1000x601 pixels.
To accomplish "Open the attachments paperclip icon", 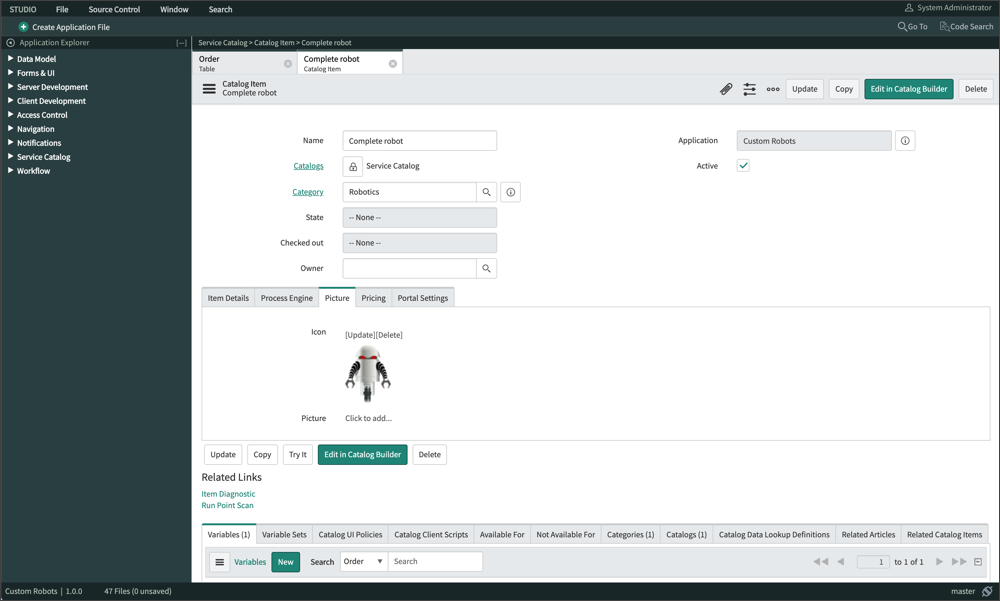I will pos(727,89).
